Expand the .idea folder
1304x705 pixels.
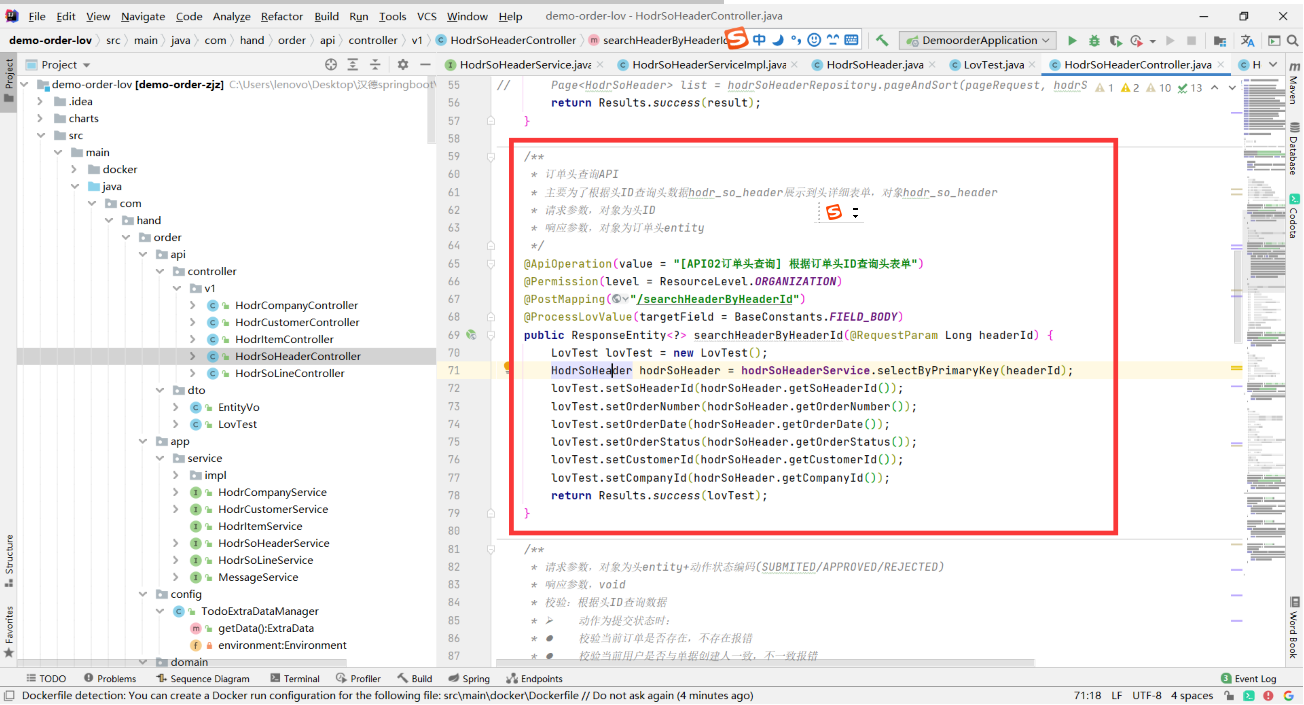pyautogui.click(x=39, y=101)
